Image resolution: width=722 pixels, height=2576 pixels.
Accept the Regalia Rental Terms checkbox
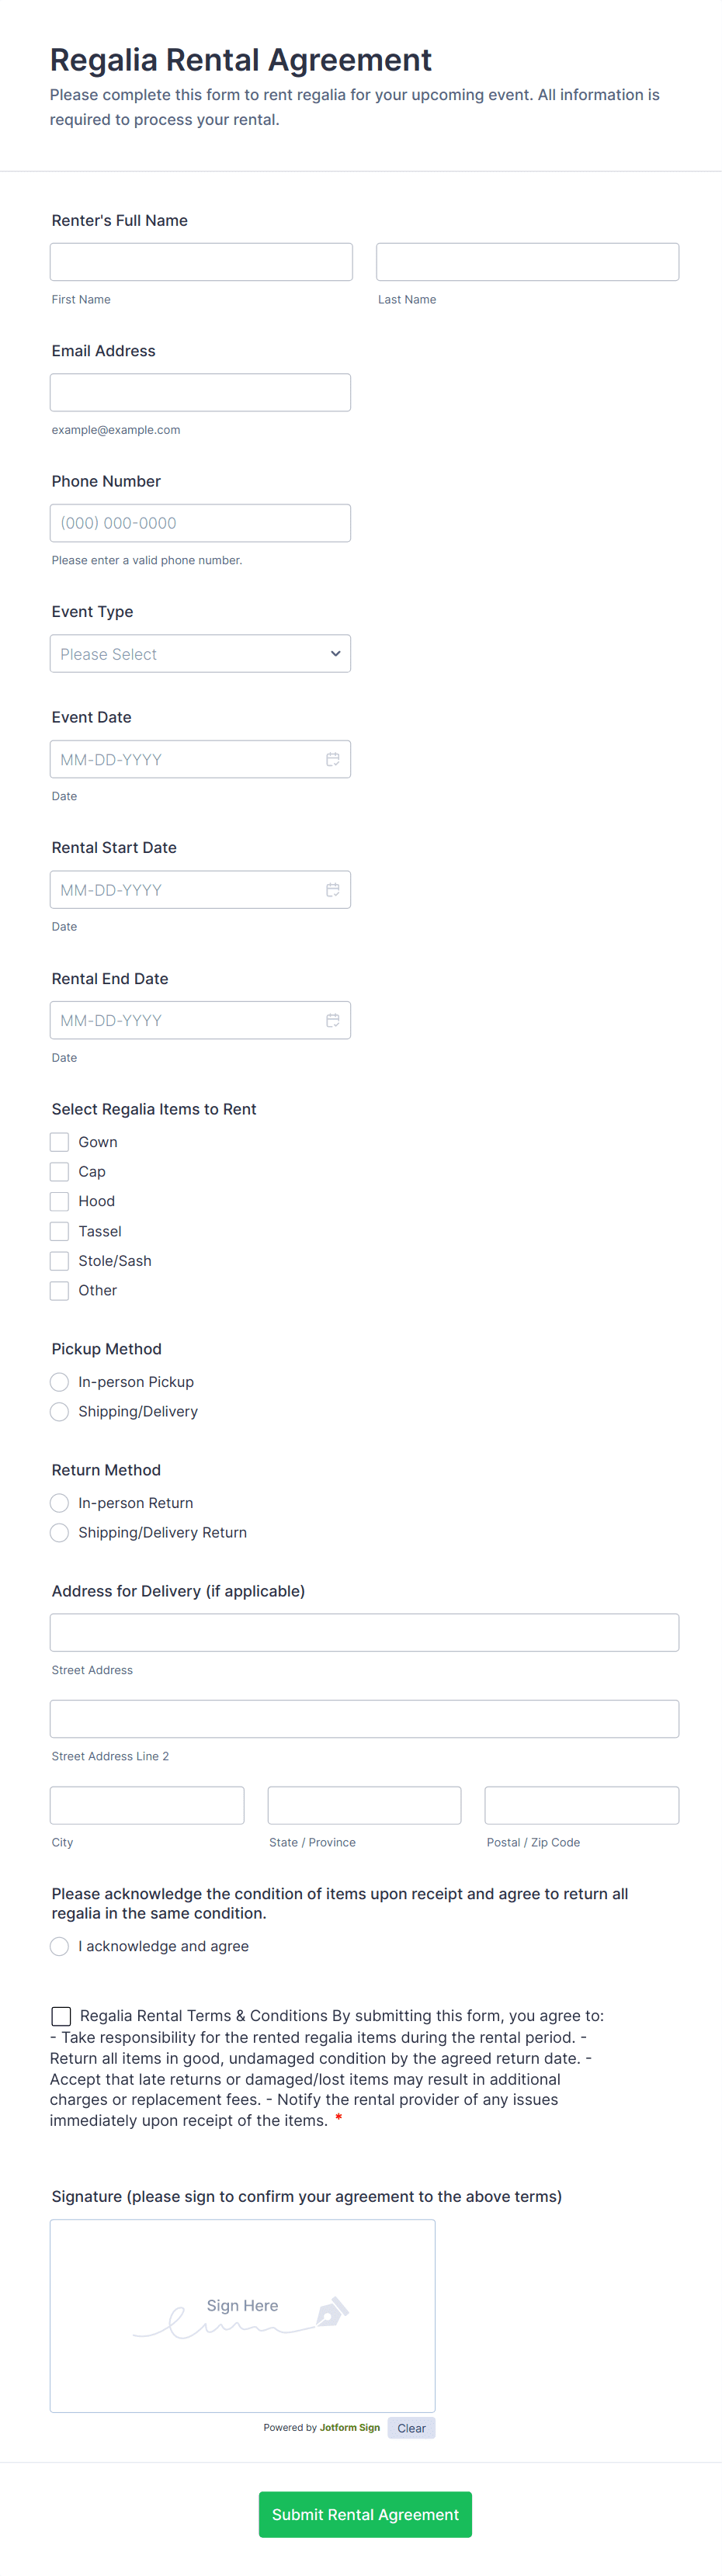(x=61, y=2016)
